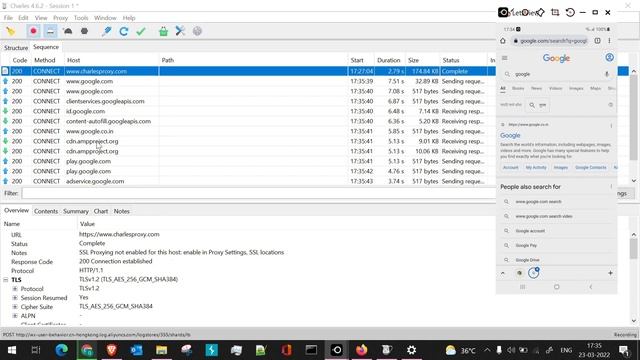Image resolution: width=640 pixels, height=360 pixels.
Task: Open the Help menu
Action: tap(129, 18)
